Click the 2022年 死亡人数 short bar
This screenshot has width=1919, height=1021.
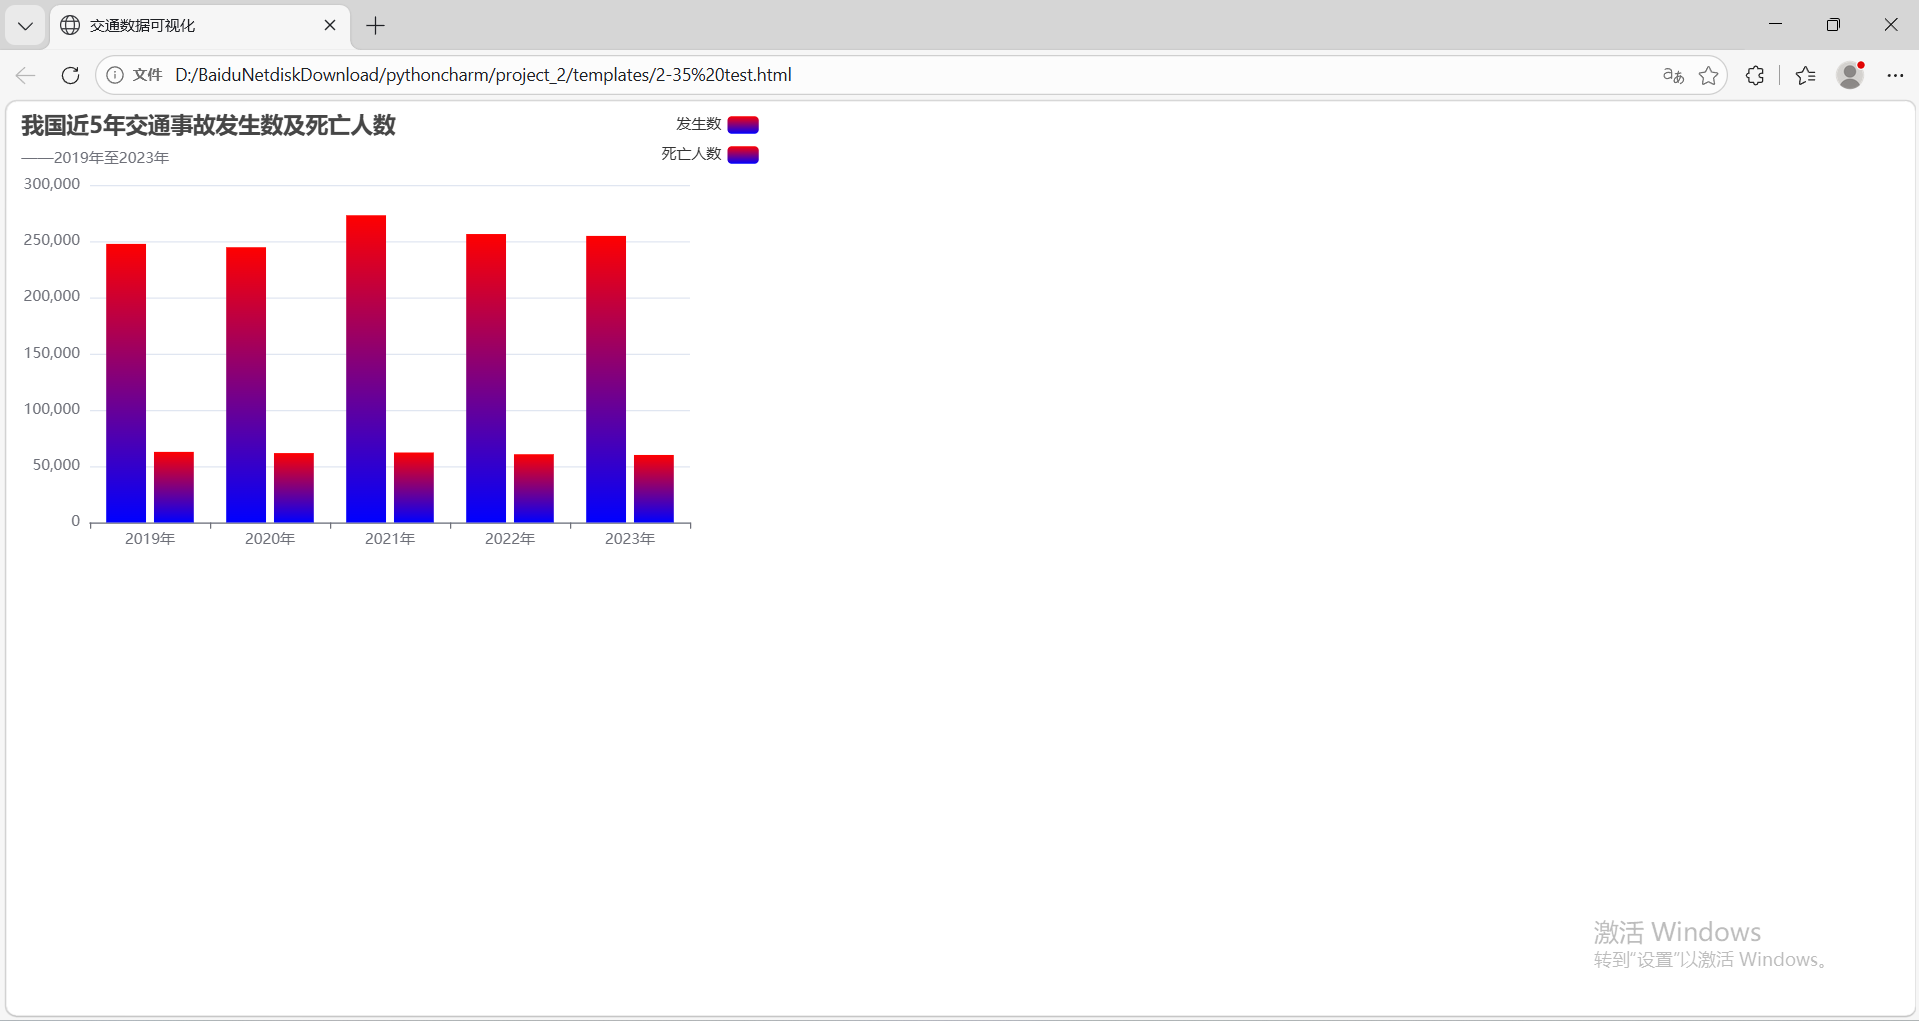point(534,488)
